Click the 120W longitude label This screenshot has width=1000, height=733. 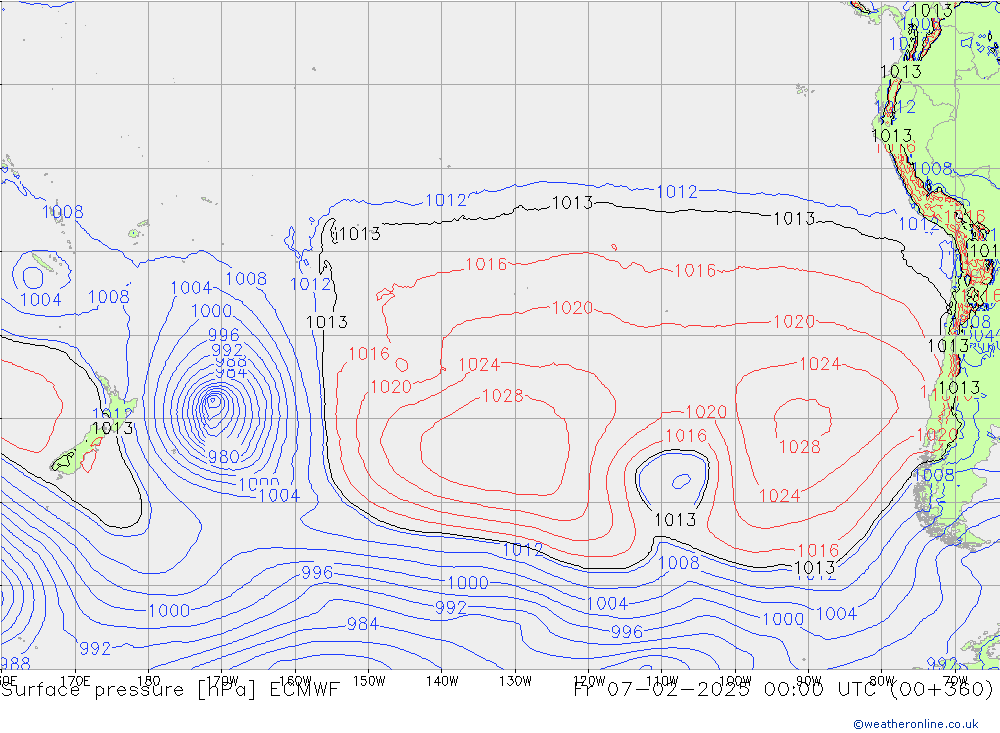589,681
